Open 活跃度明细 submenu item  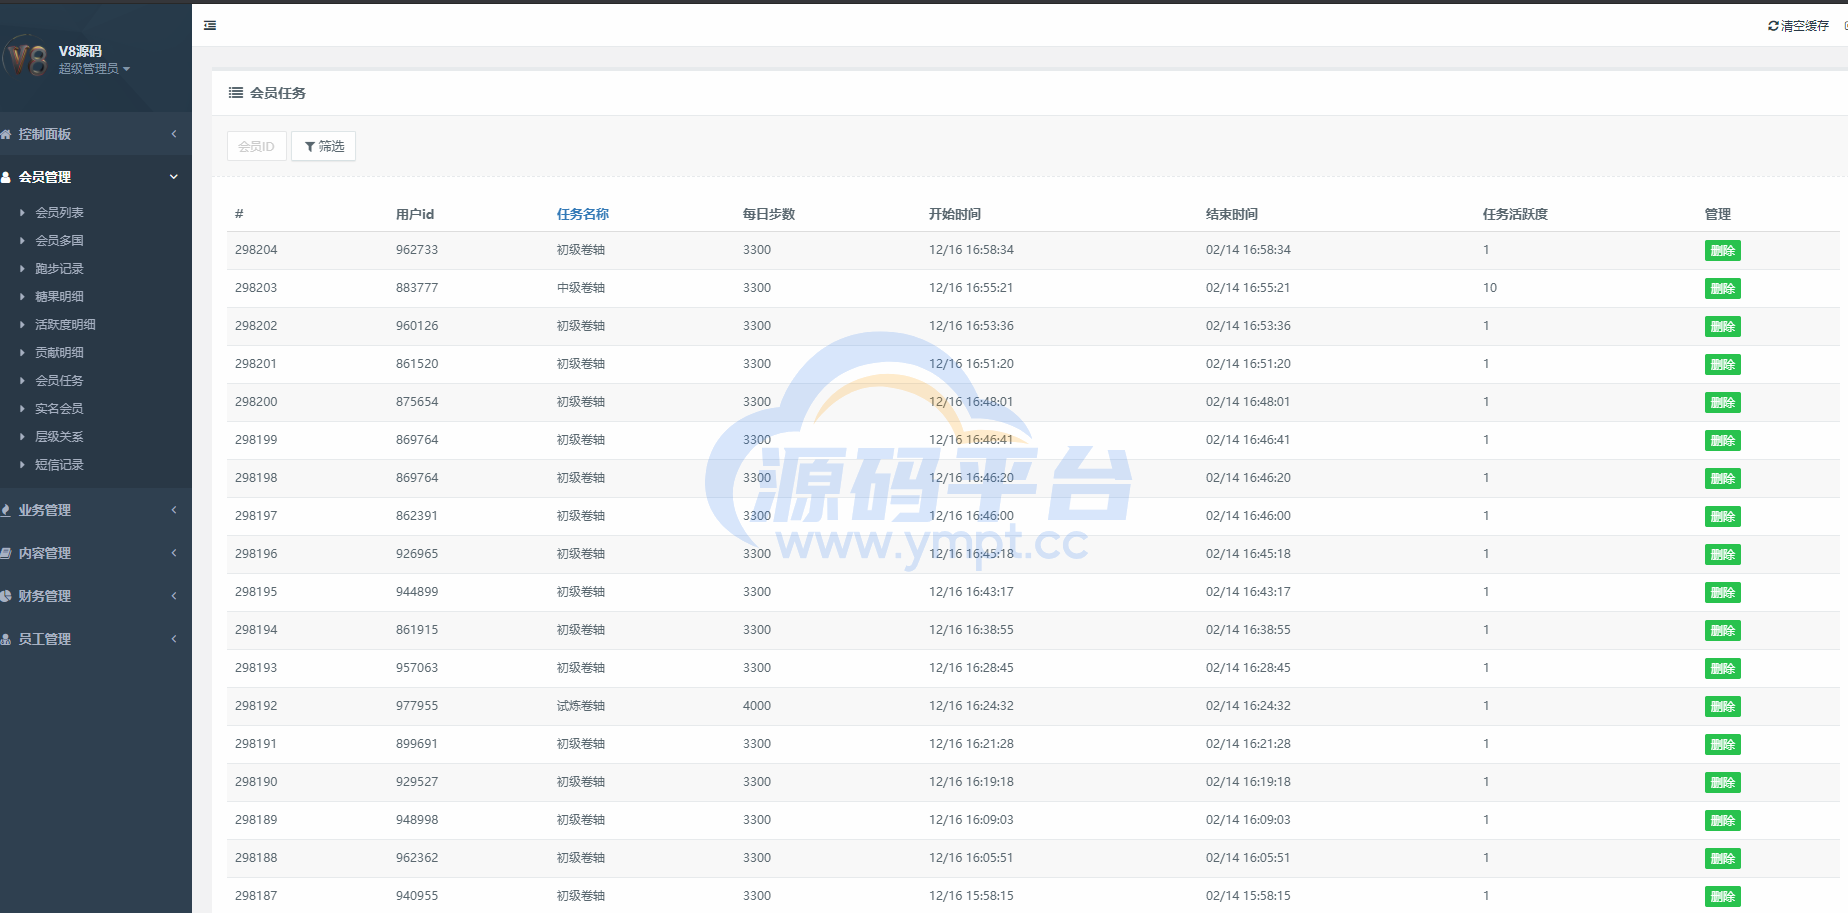[x=65, y=325]
